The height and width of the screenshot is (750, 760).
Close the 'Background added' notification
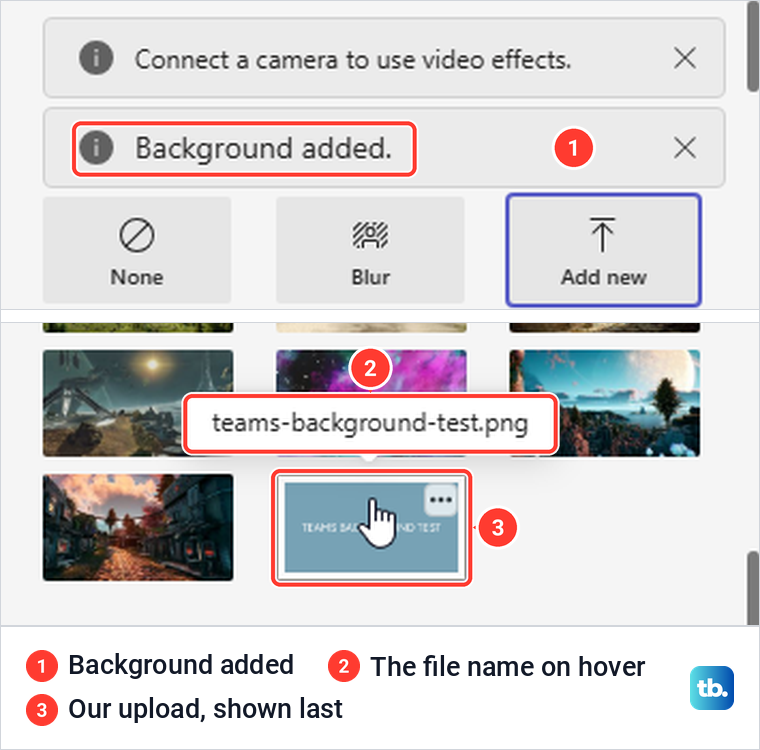coord(685,147)
